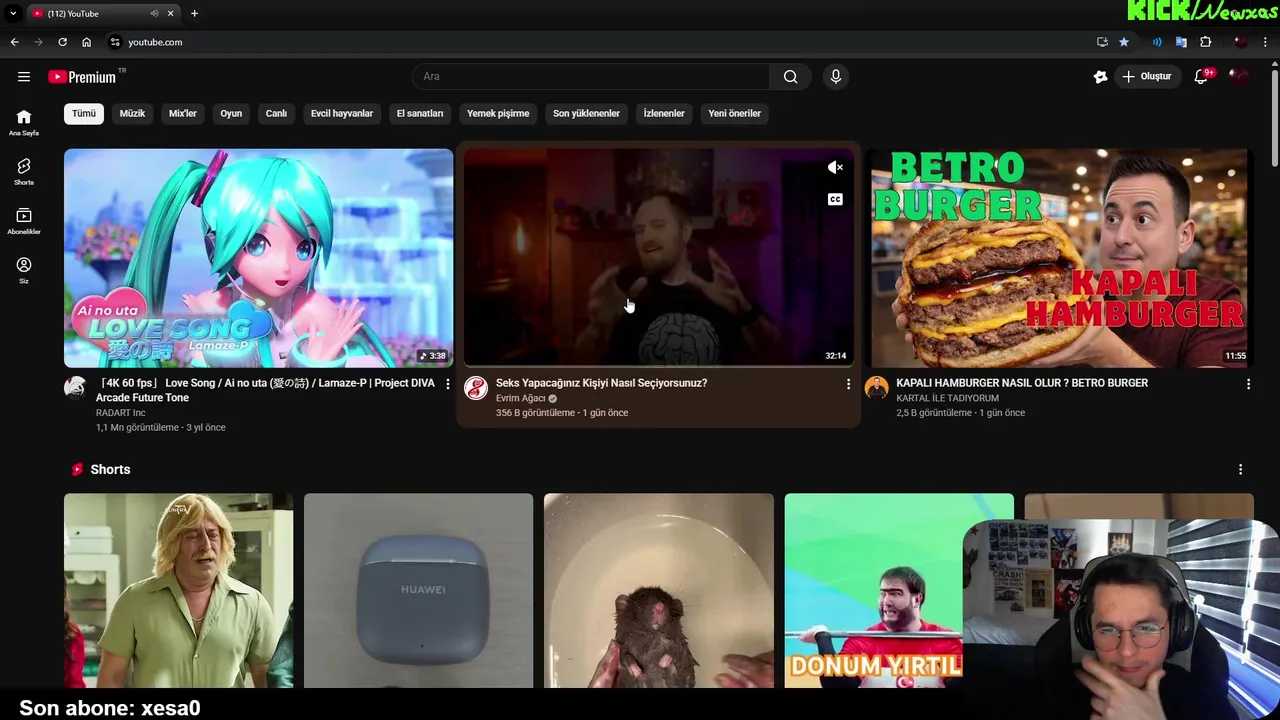
Task: Open the hamburger guide menu
Action: (x=24, y=77)
